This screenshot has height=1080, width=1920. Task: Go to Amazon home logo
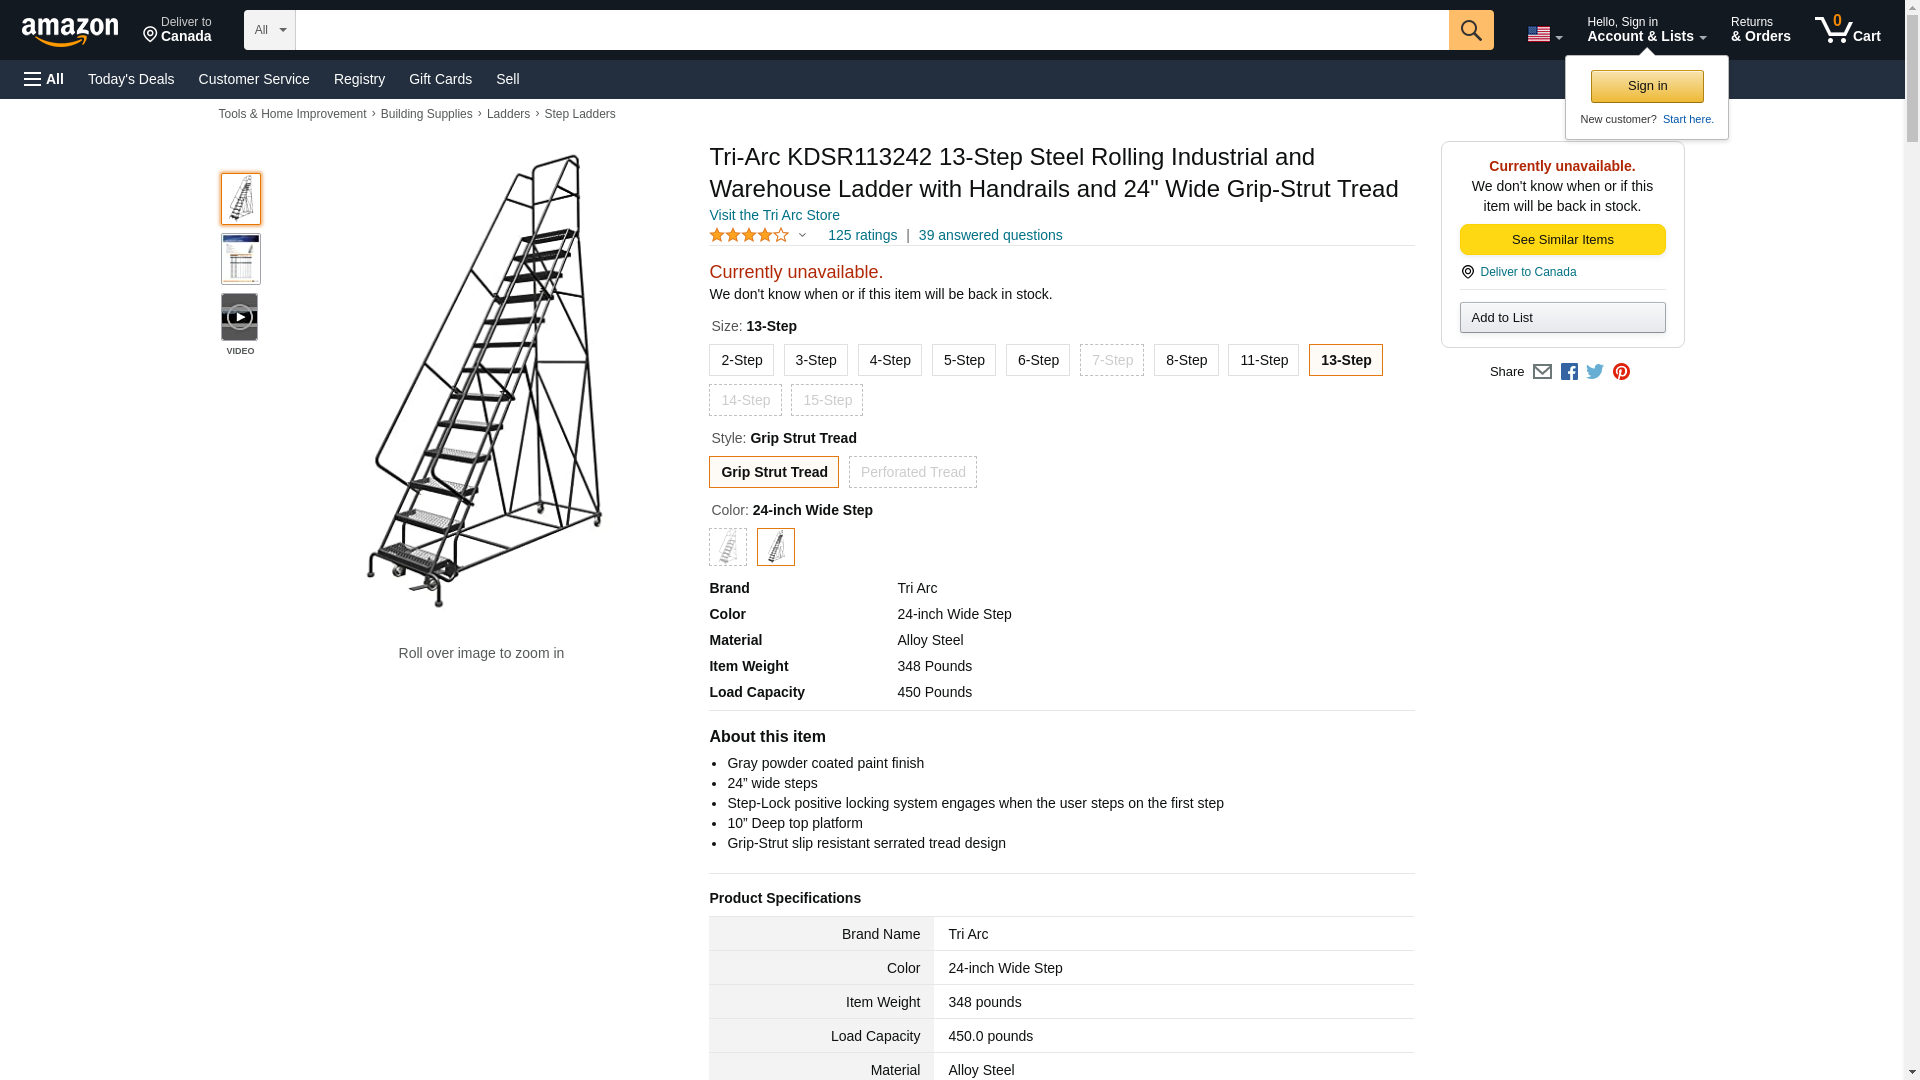[70, 31]
